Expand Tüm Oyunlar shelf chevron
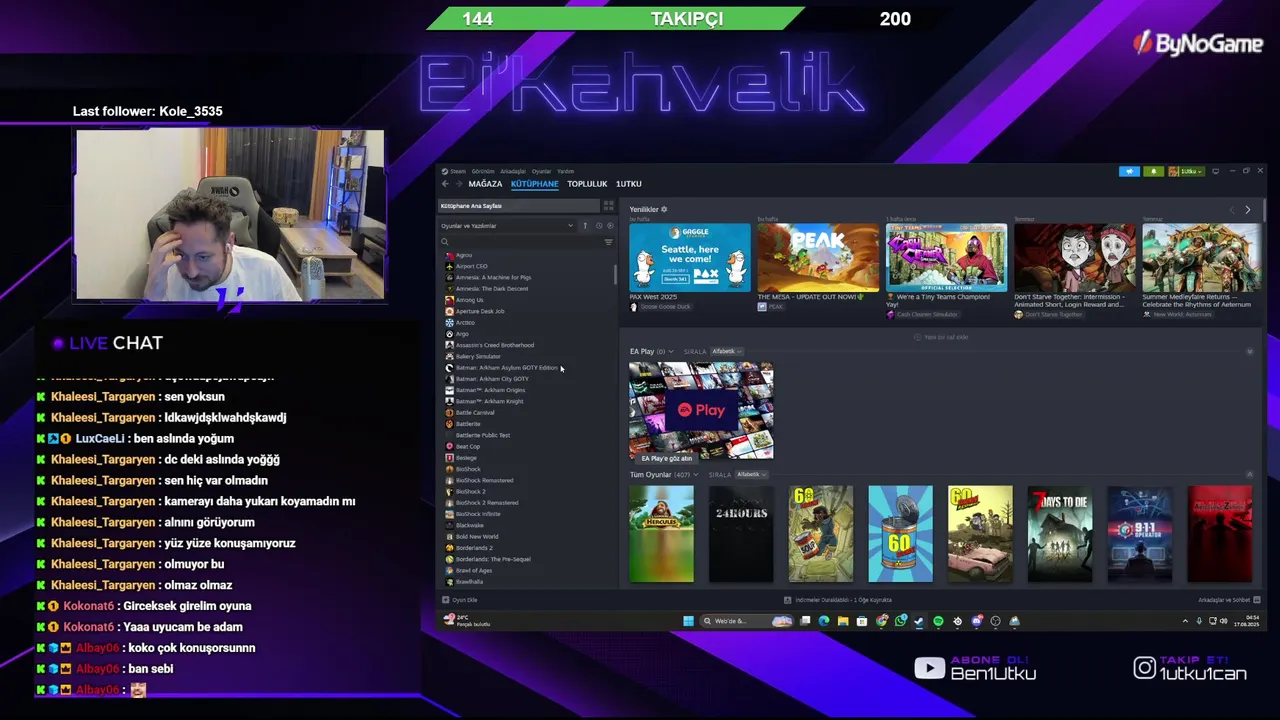This screenshot has height=720, width=1280. tap(696, 475)
